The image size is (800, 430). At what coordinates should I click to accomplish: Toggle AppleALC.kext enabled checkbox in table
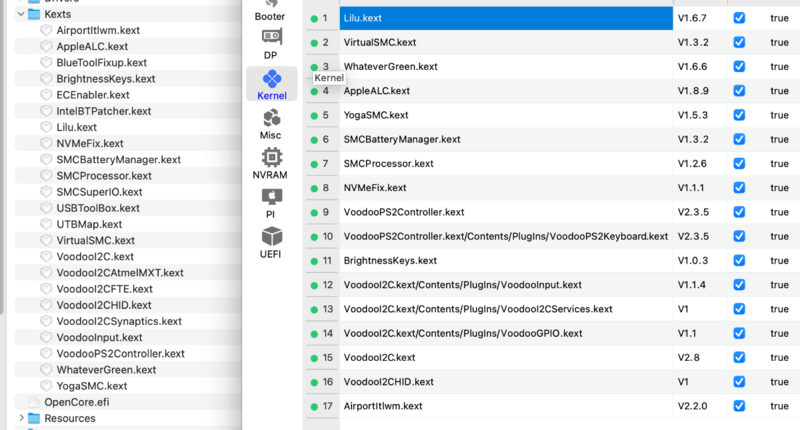click(739, 91)
